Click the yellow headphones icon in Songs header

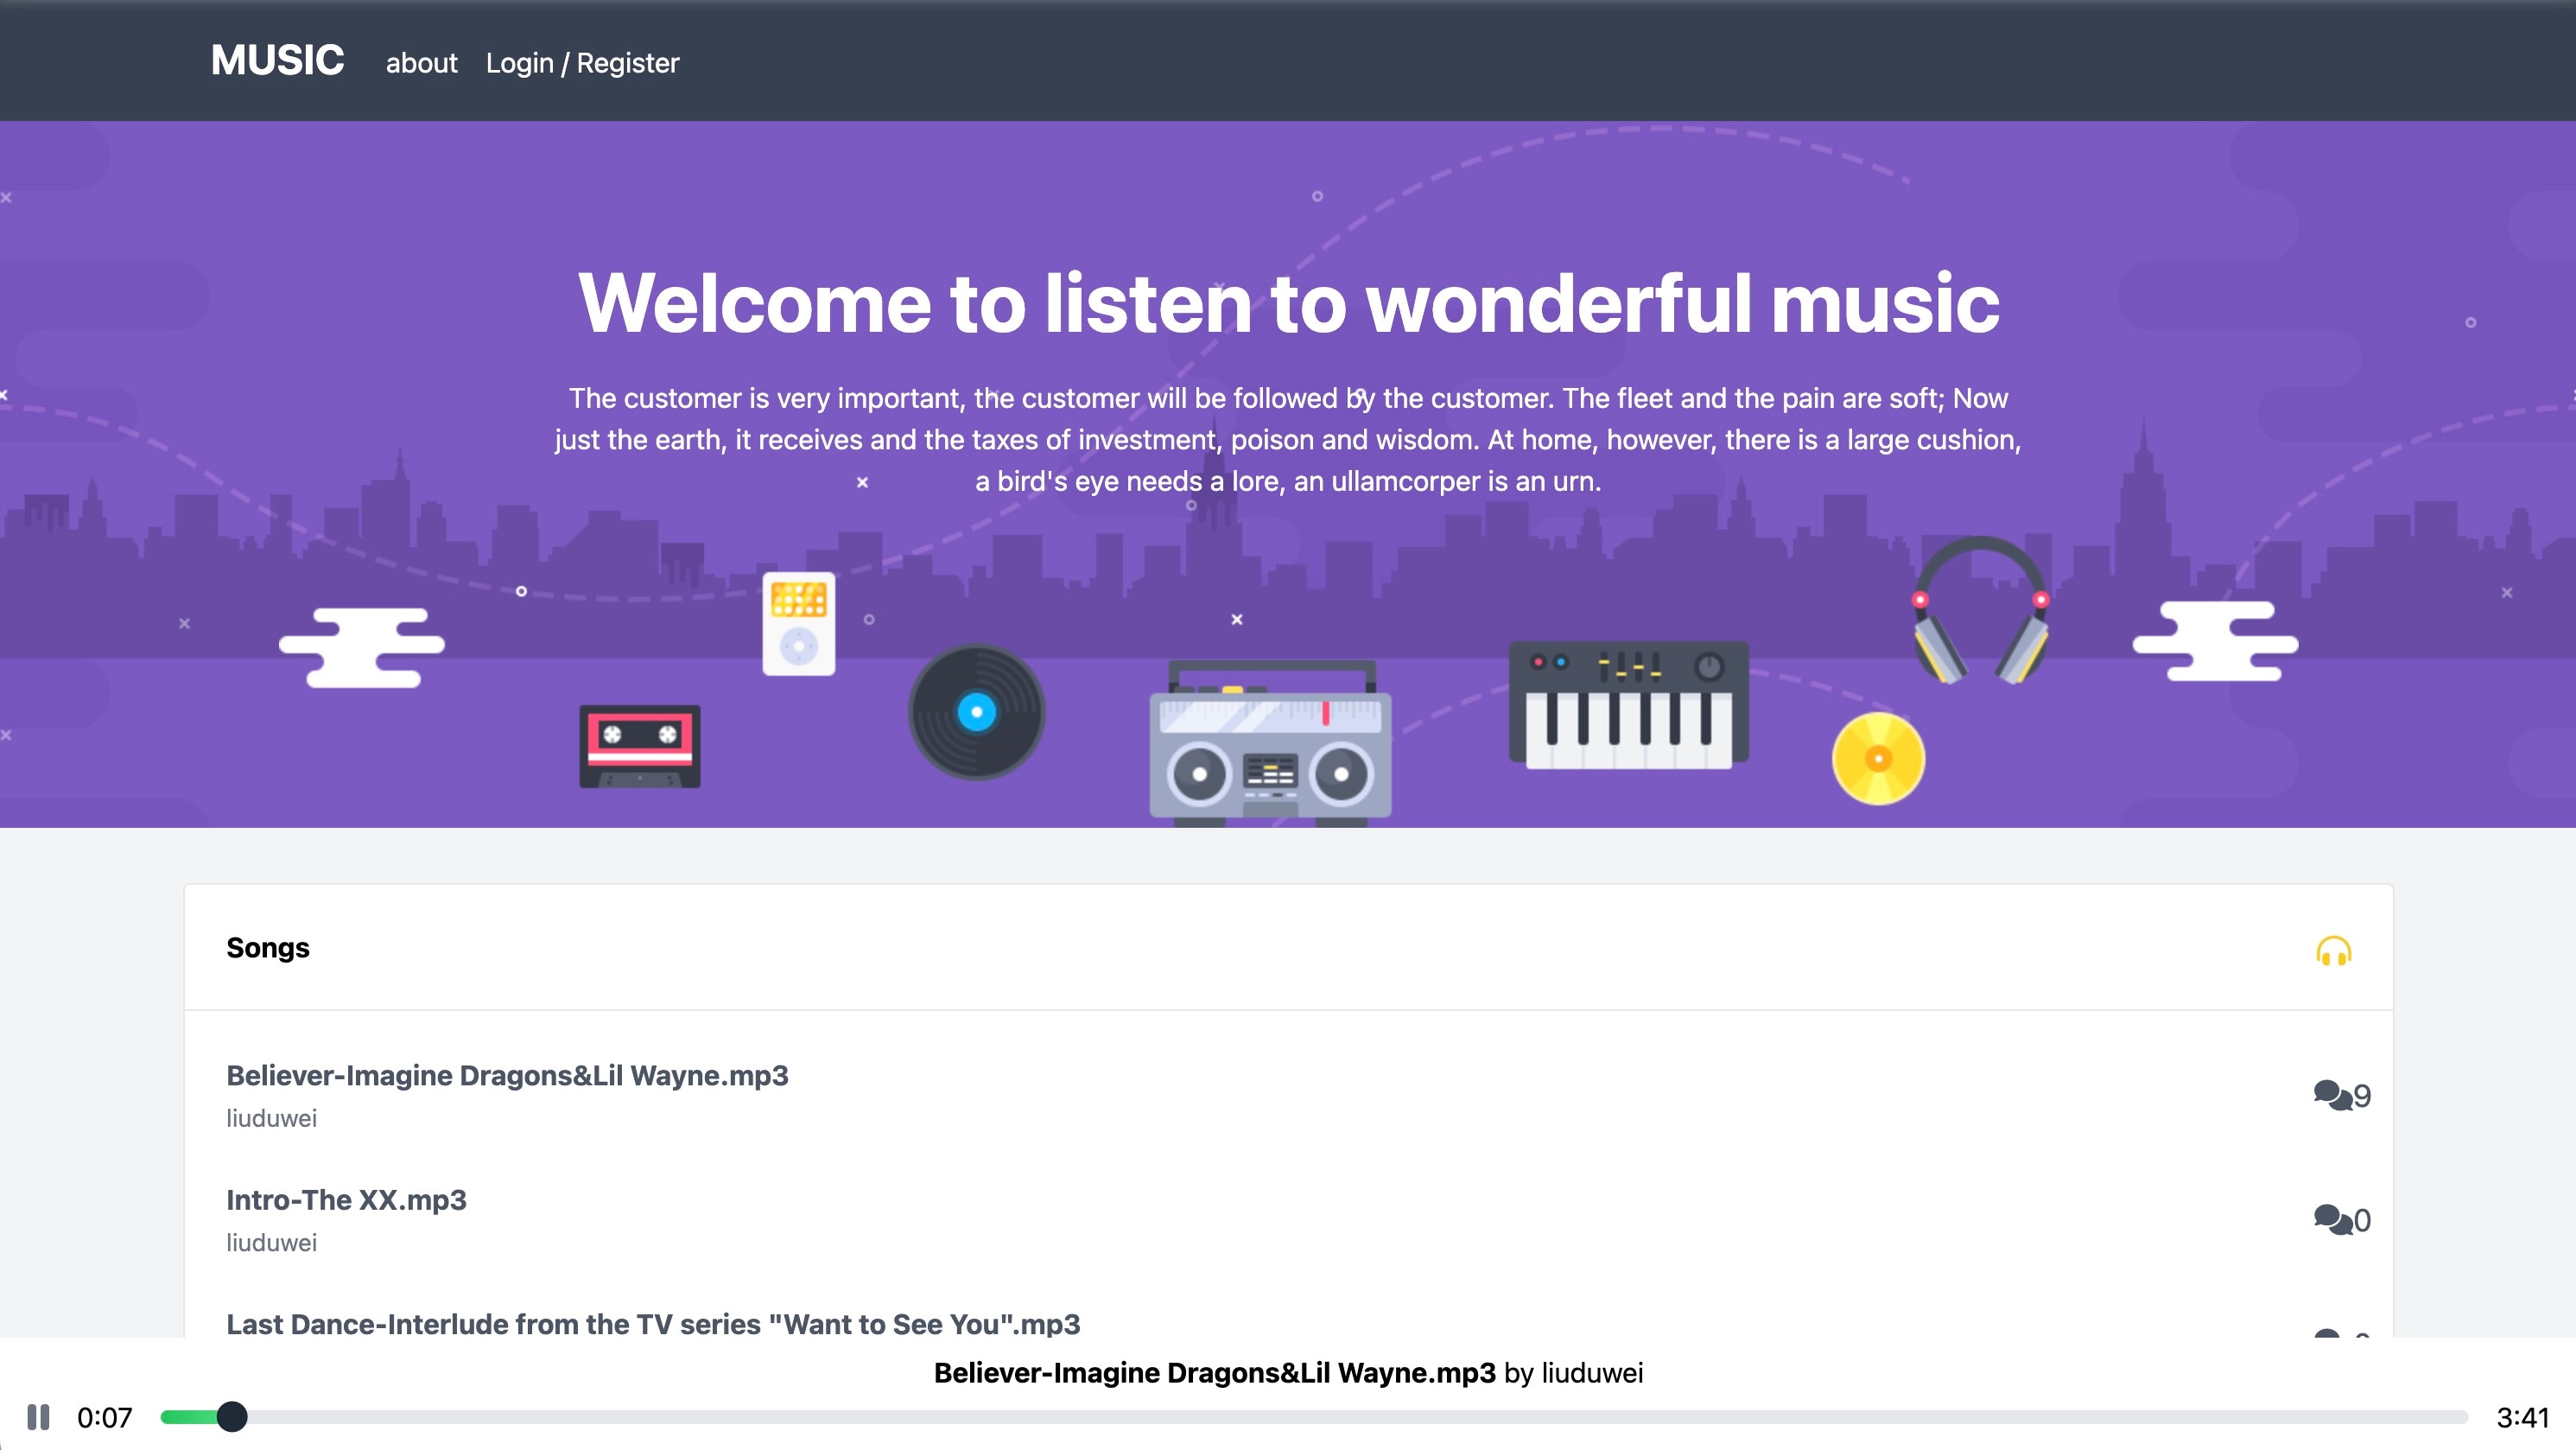click(2333, 950)
